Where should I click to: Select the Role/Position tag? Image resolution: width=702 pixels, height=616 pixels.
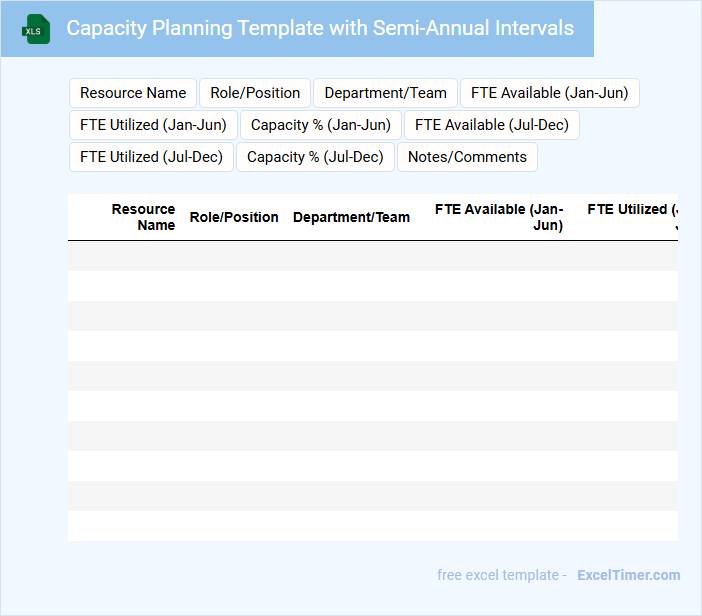(x=255, y=93)
